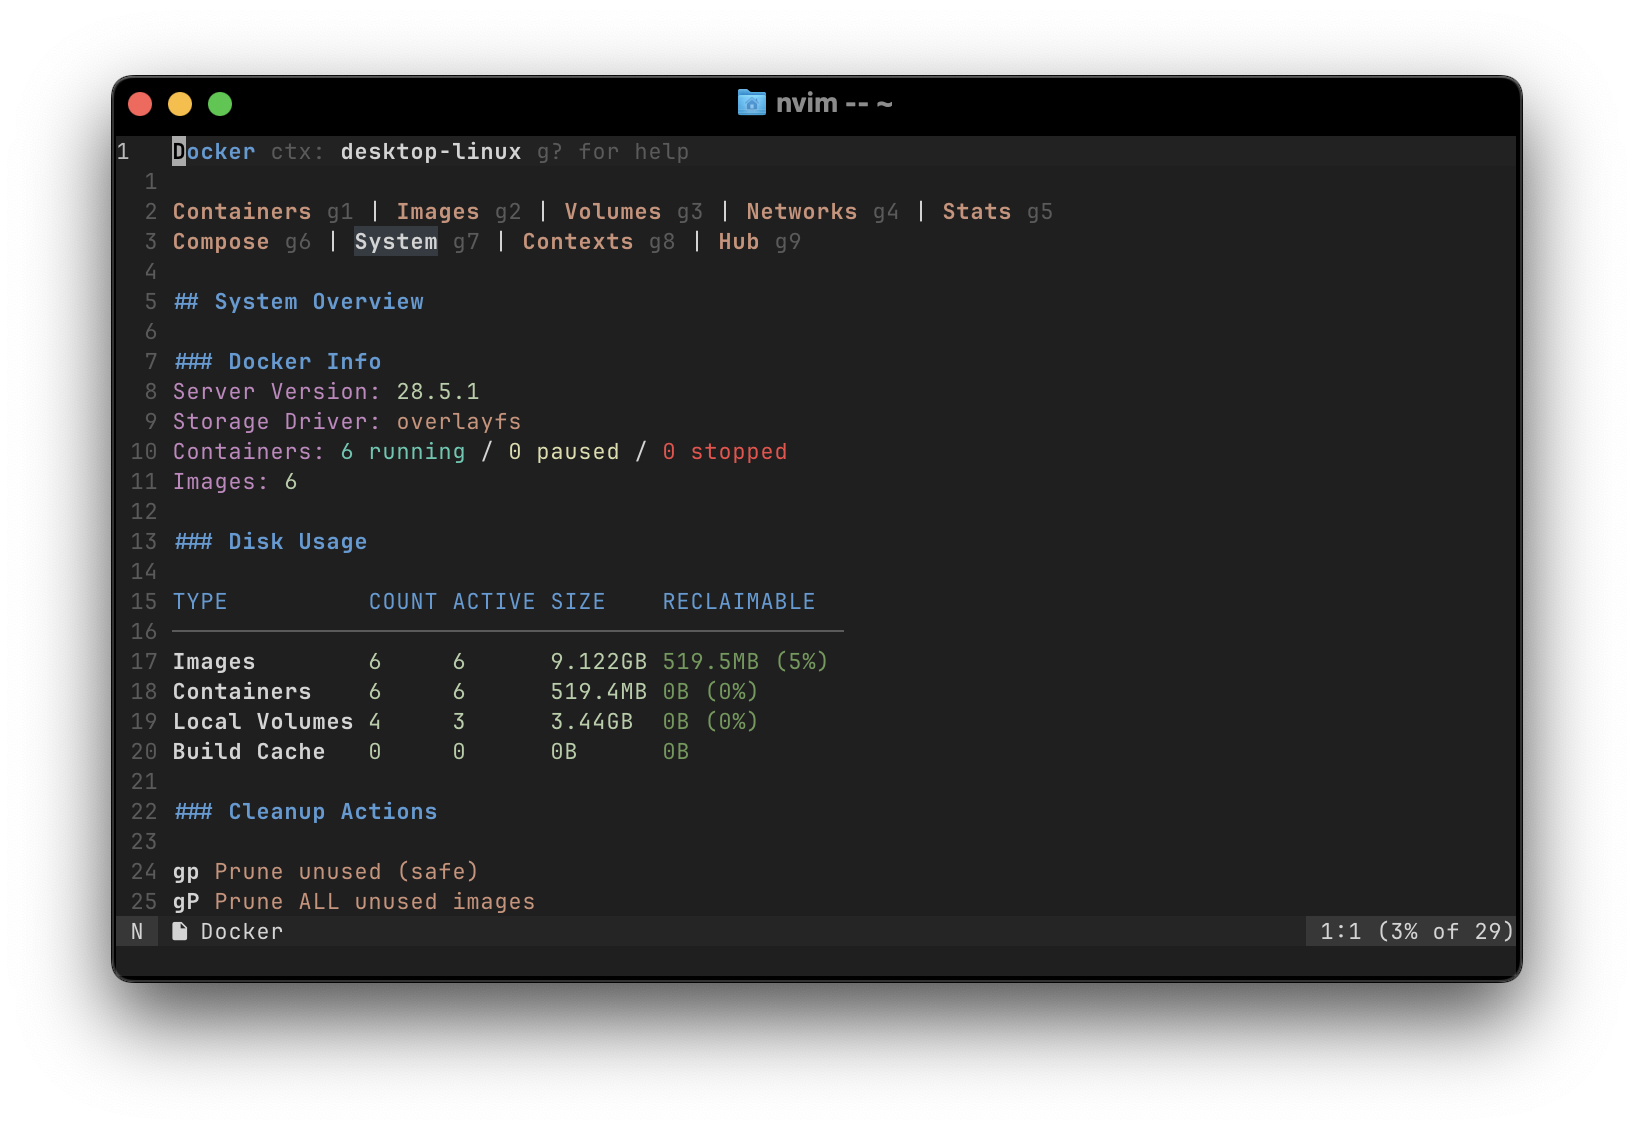This screenshot has width=1634, height=1130.
Task: Click the '0 paused' containers count
Action: 564,452
